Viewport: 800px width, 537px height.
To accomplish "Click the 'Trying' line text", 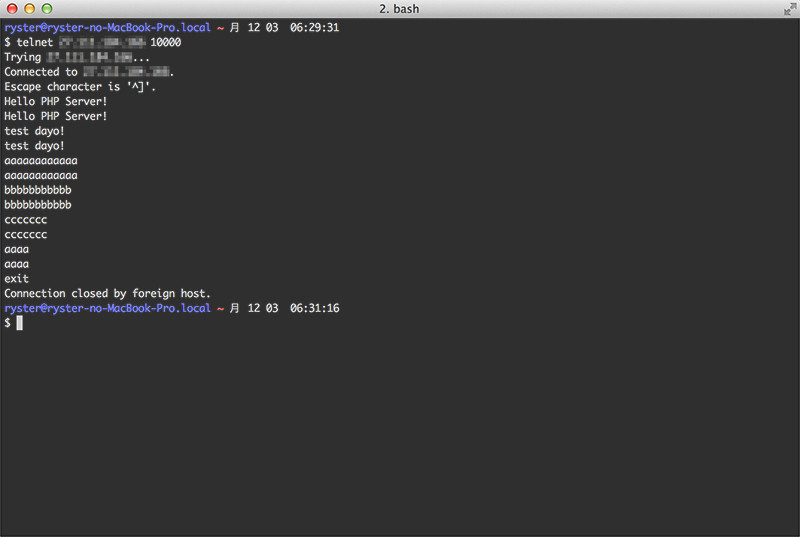I will point(77,57).
